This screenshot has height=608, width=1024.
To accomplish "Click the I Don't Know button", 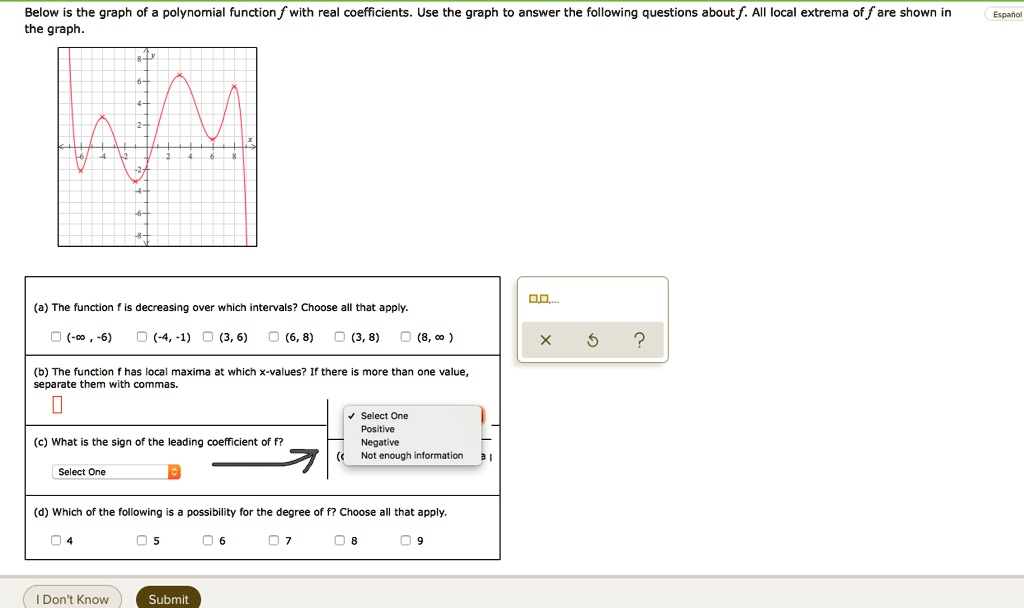I will [x=72, y=598].
